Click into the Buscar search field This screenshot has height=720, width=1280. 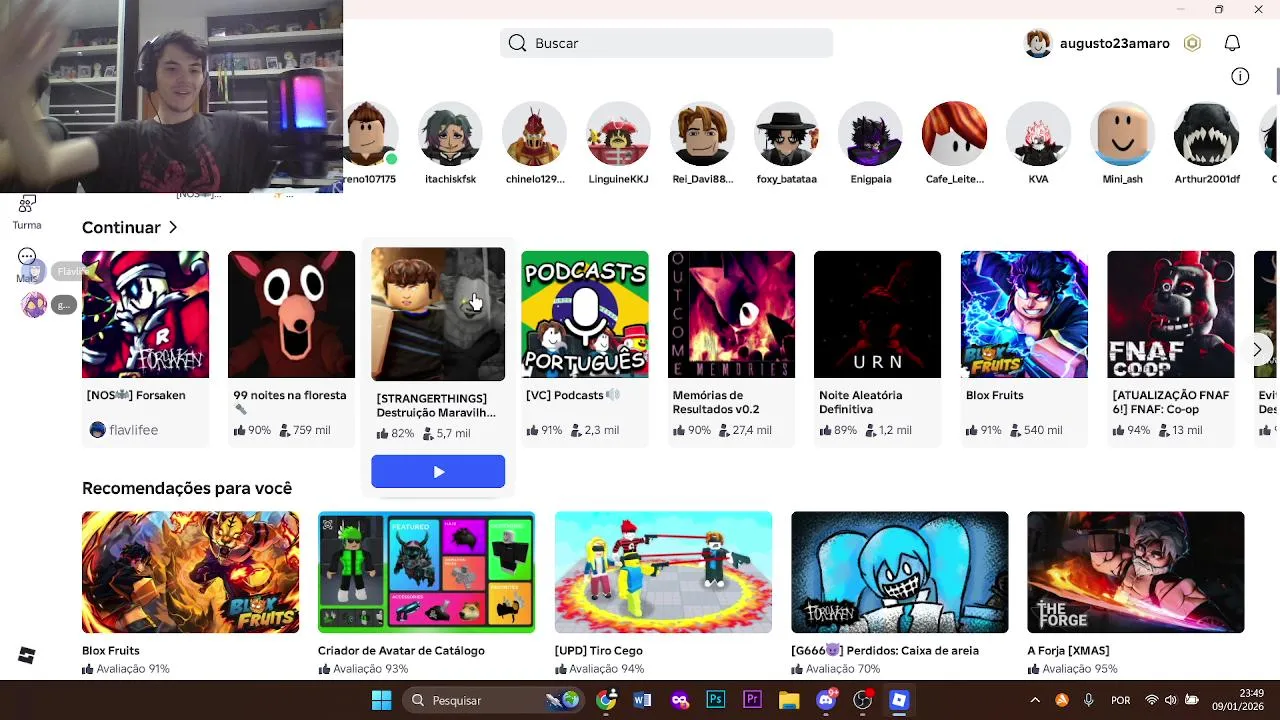(x=666, y=43)
